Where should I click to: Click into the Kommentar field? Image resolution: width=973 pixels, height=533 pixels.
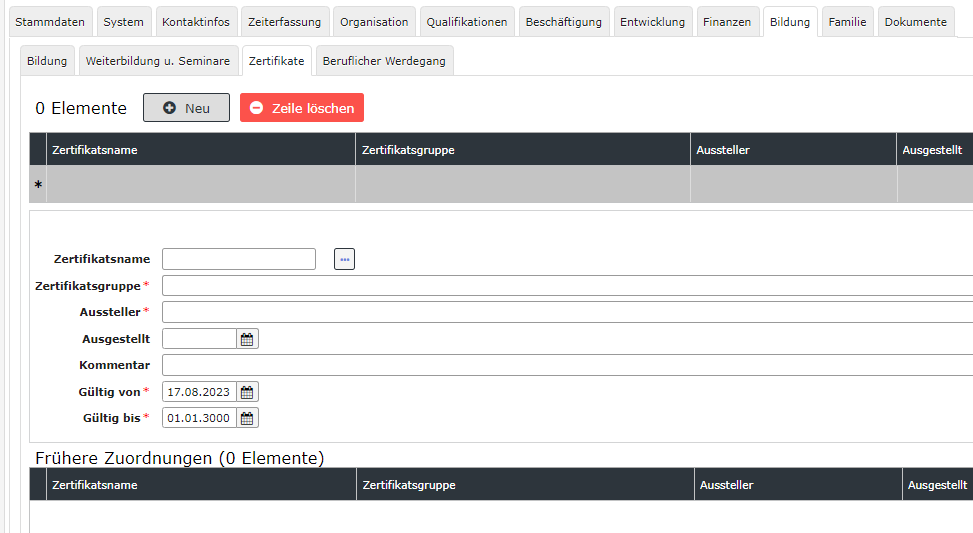567,365
